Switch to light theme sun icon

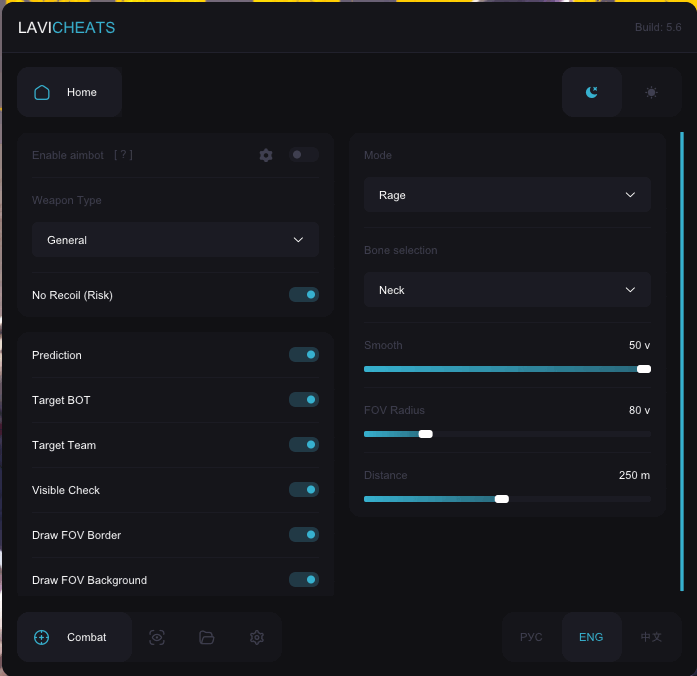651,92
